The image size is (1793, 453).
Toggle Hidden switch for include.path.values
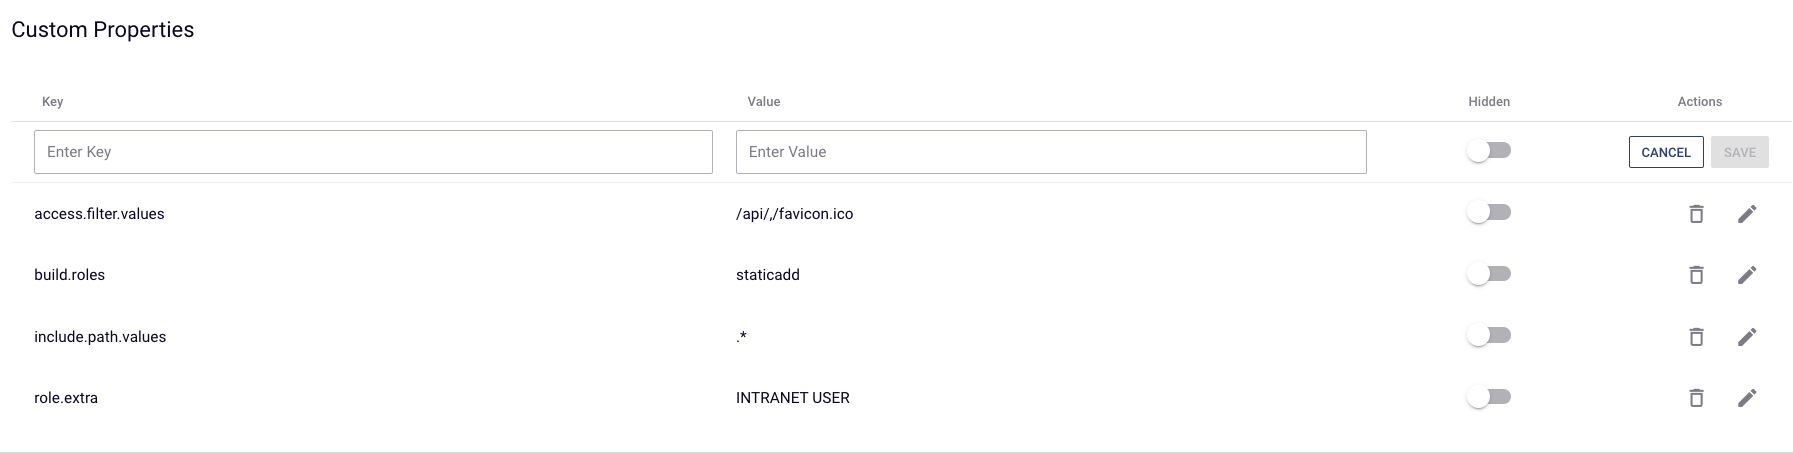point(1489,336)
